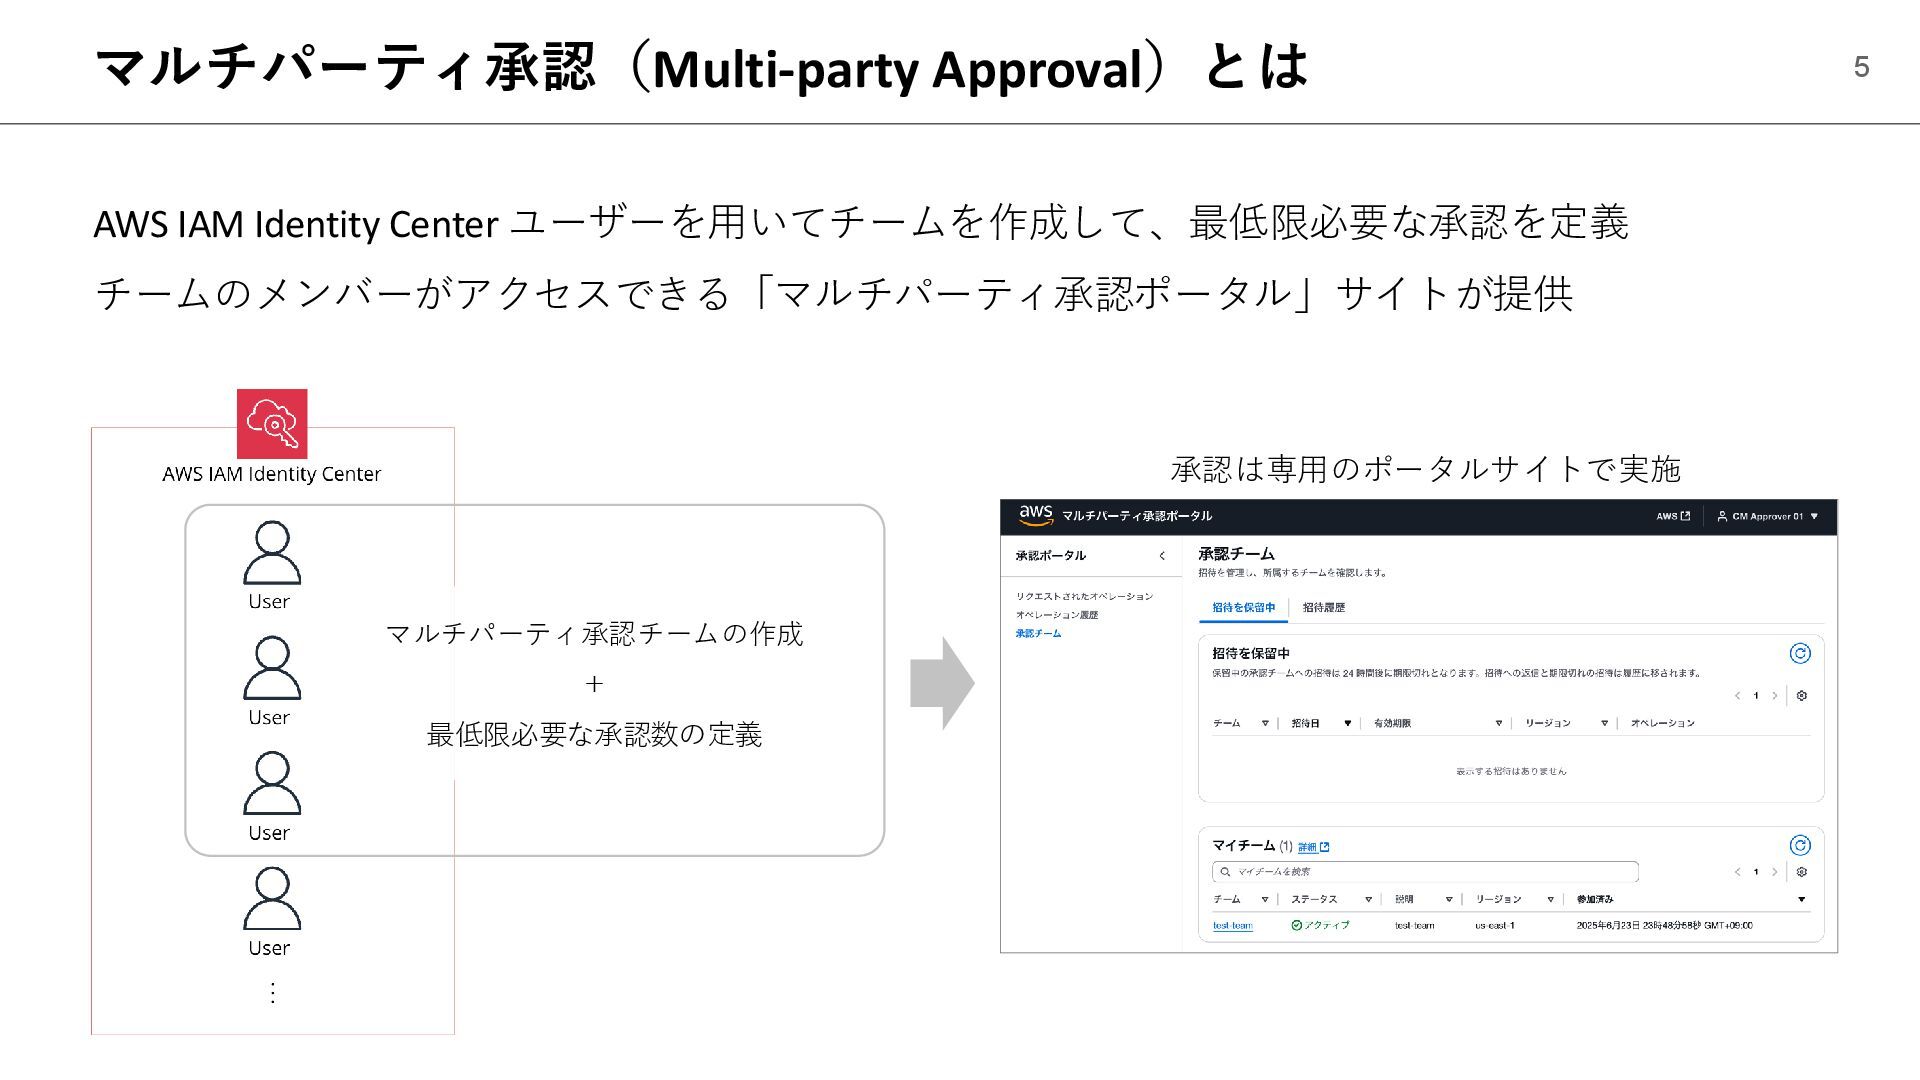This screenshot has width=1920, height=1080.
Task: Click the slide page number 5
Action: point(1861,67)
